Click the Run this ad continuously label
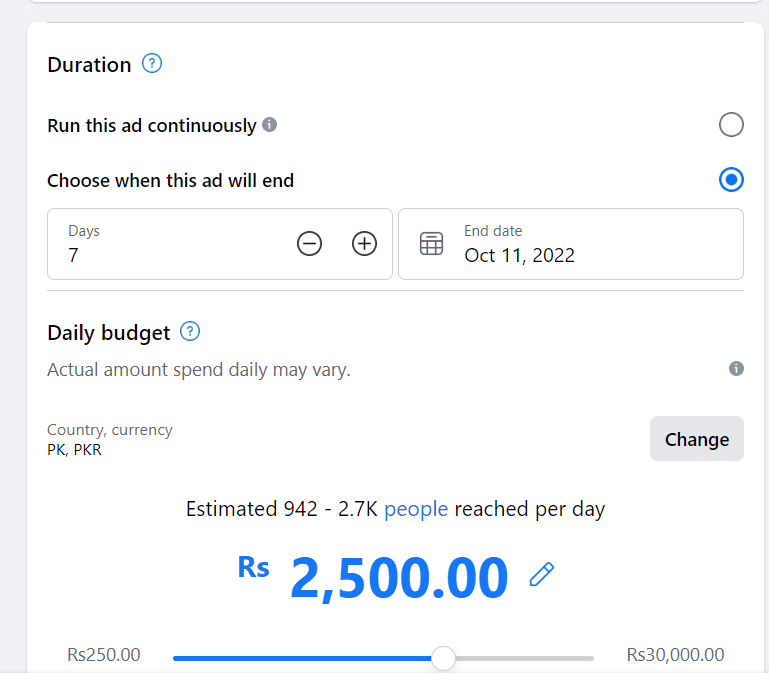Screen dimensions: 769x680 (x=152, y=126)
